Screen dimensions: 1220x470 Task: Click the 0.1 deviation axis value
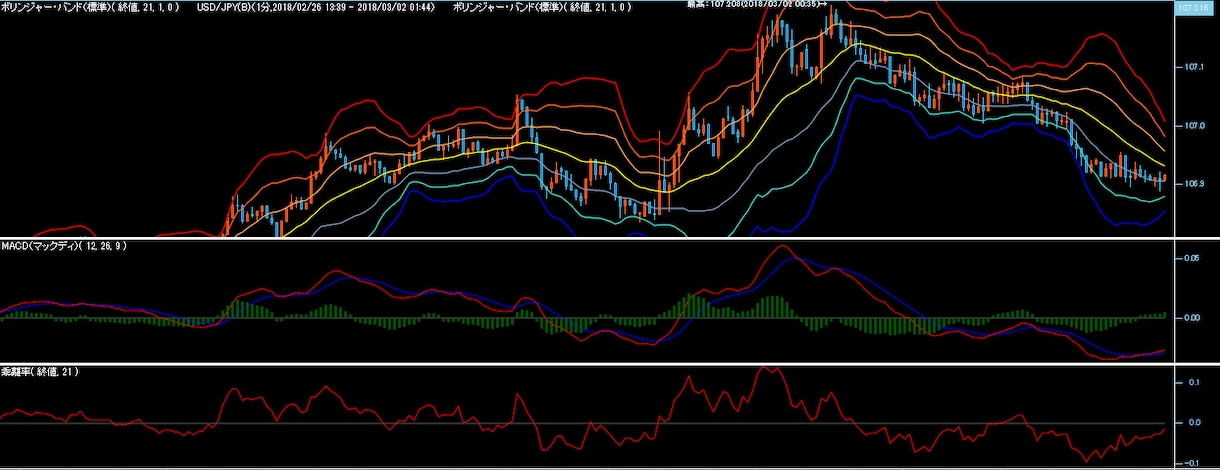coord(1190,382)
